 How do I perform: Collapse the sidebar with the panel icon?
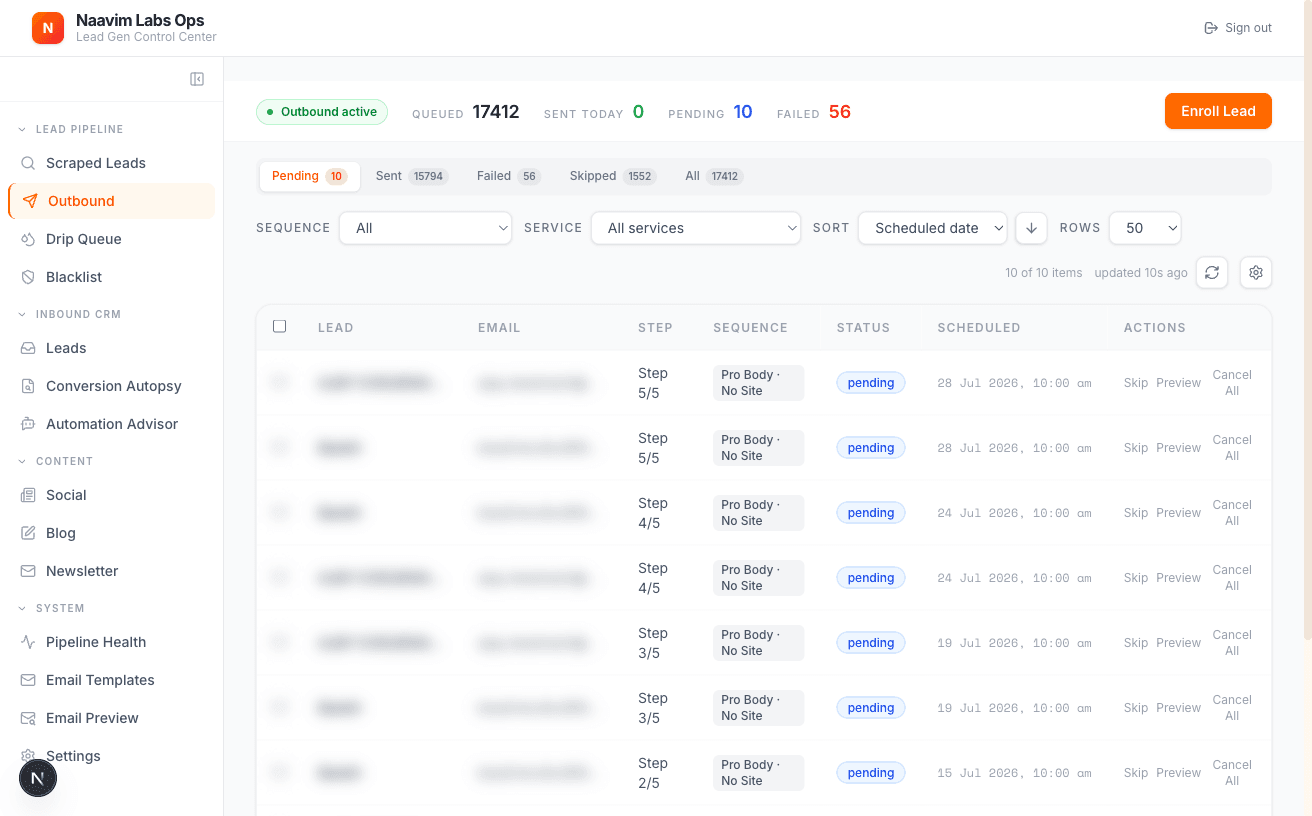197,79
